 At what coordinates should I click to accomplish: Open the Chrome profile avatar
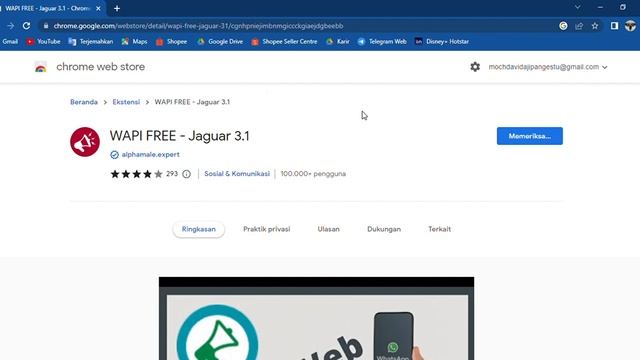(630, 26)
